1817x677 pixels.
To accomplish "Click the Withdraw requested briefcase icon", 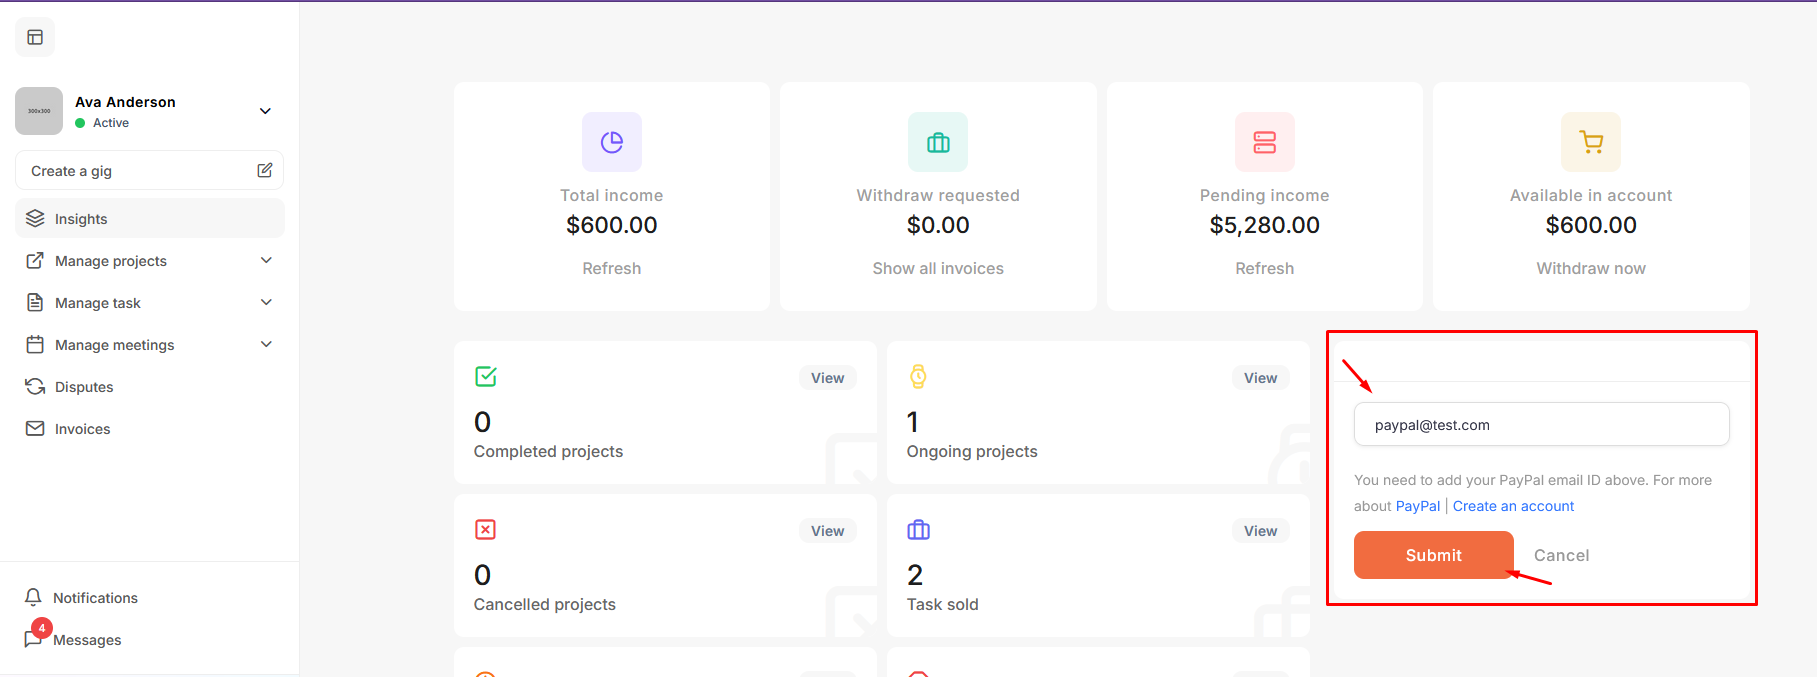I will pyautogui.click(x=938, y=142).
